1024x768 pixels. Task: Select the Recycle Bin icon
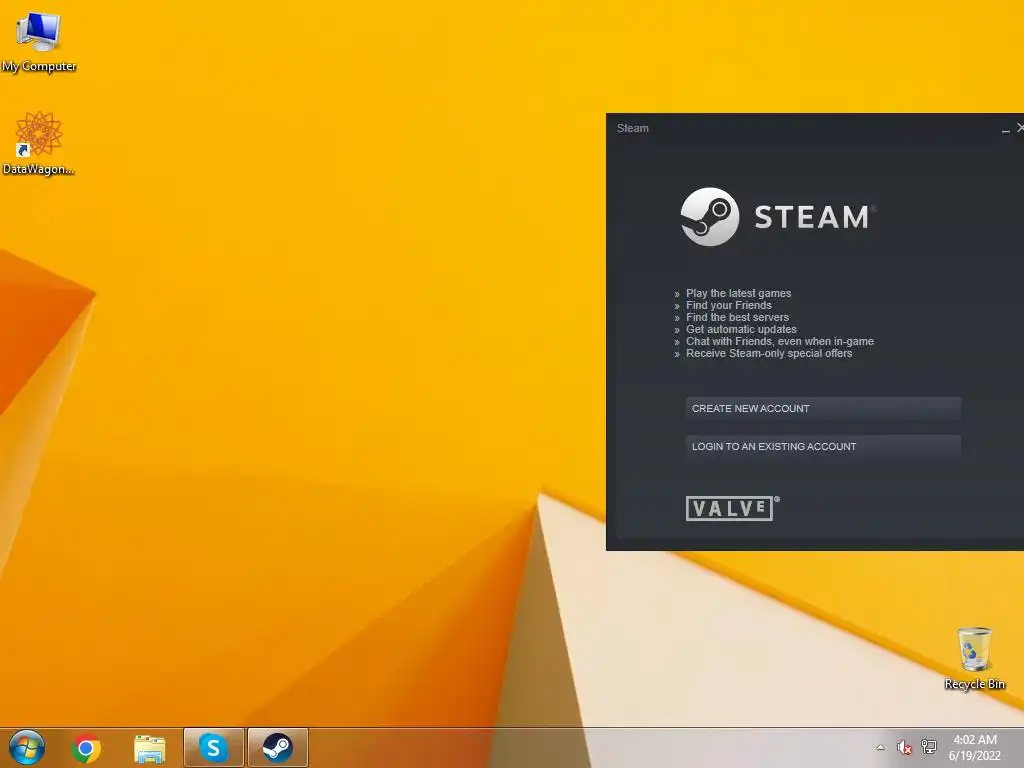974,658
